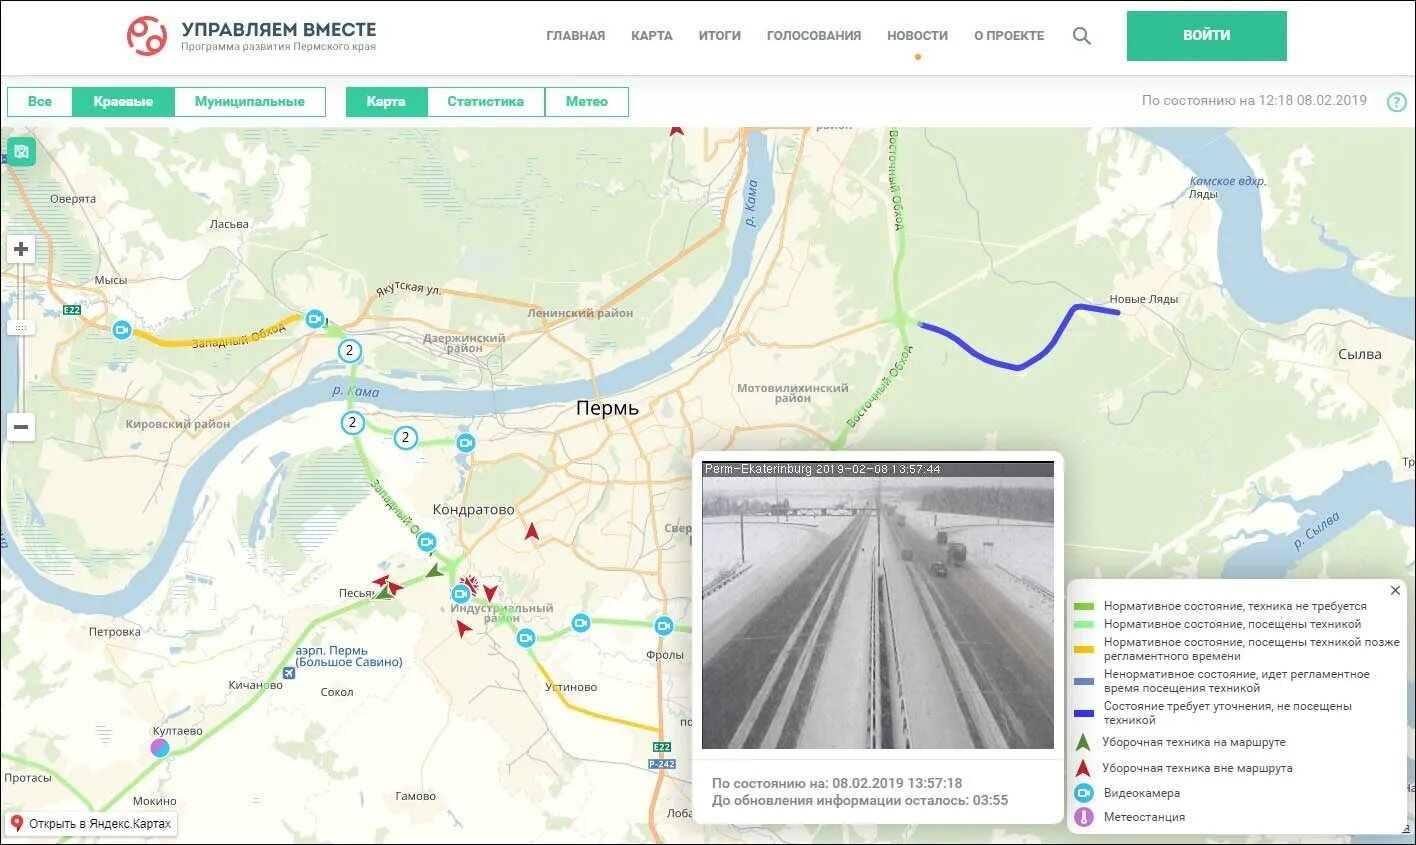Select the Все road filter
The height and width of the screenshot is (845, 1416).
coord(40,102)
